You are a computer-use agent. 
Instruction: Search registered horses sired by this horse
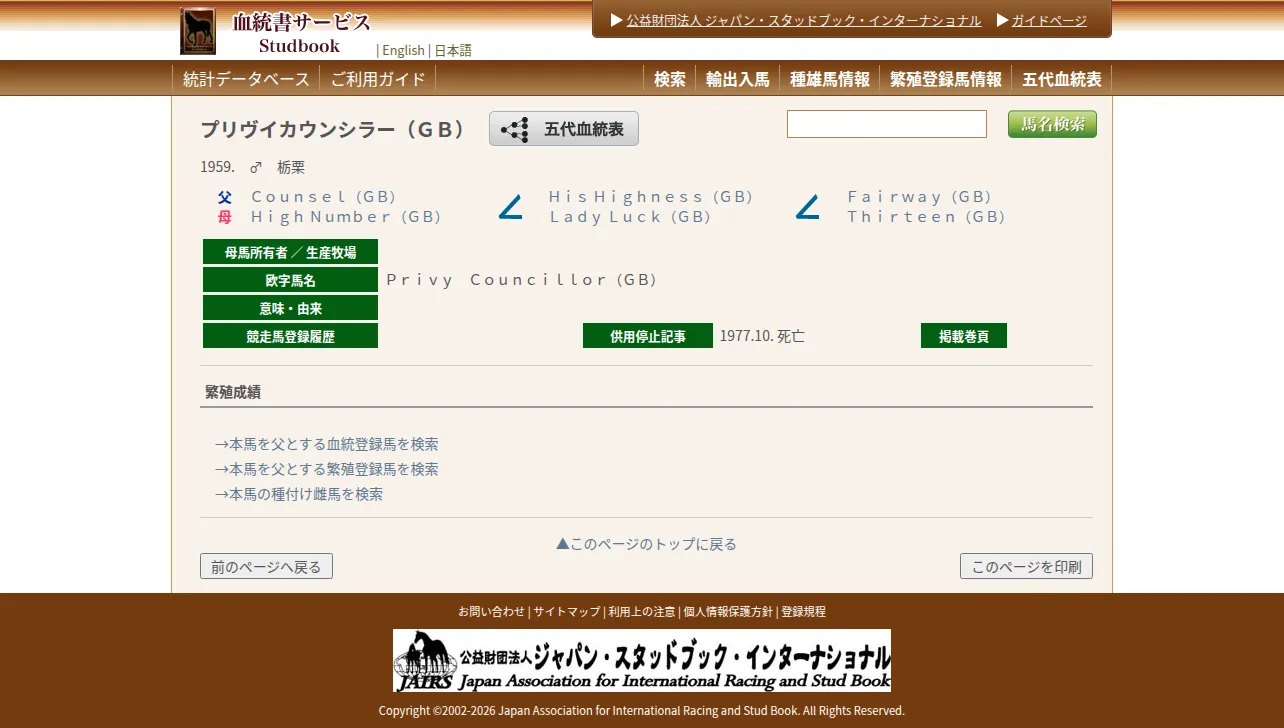click(327, 444)
